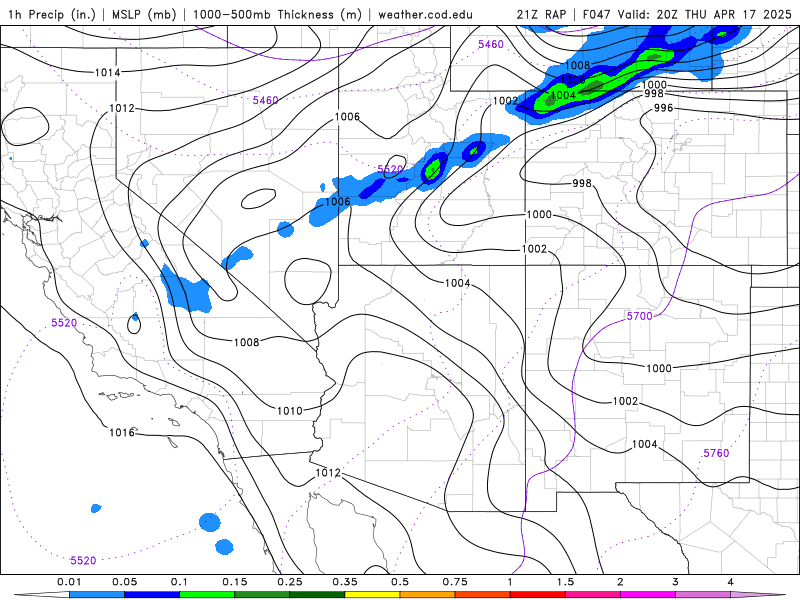Image resolution: width=800 pixels, height=600 pixels.
Task: Click the orange-red 0.75–1 legend swatch
Action: 483,595
